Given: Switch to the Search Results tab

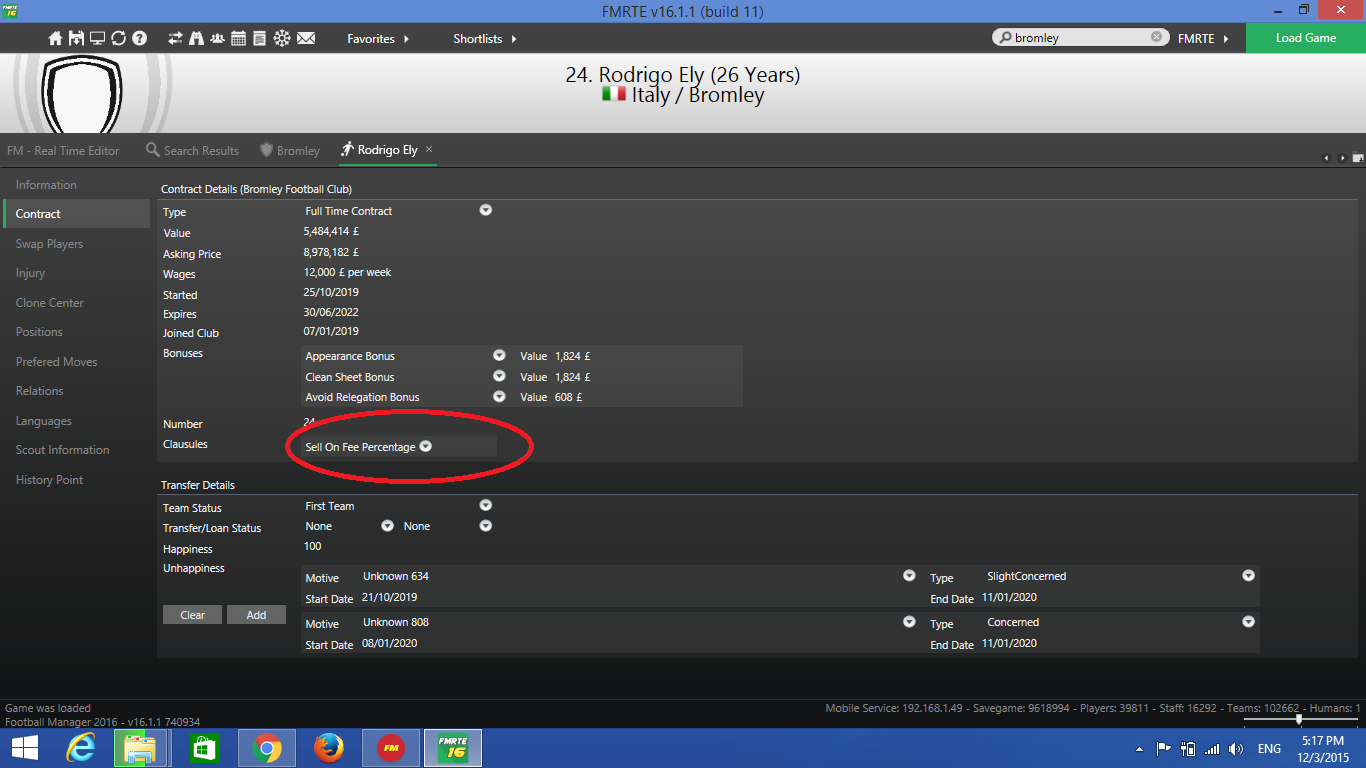Looking at the screenshot, I should (192, 150).
